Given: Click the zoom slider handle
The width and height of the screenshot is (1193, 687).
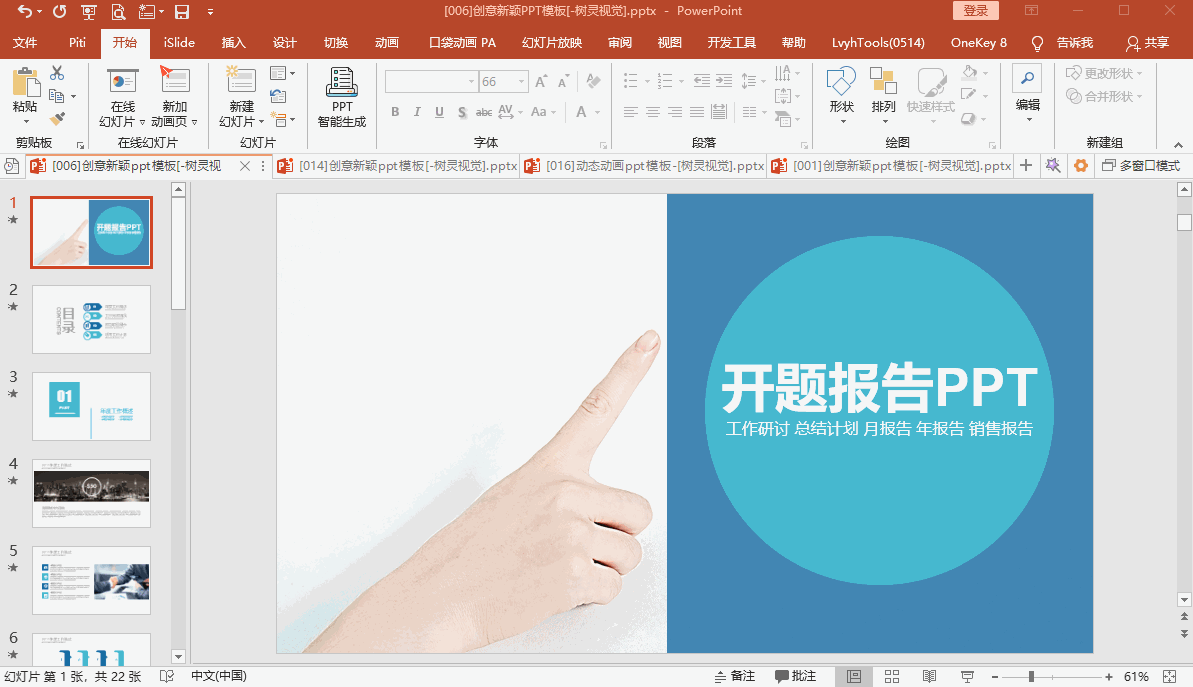Looking at the screenshot, I should 1031,677.
